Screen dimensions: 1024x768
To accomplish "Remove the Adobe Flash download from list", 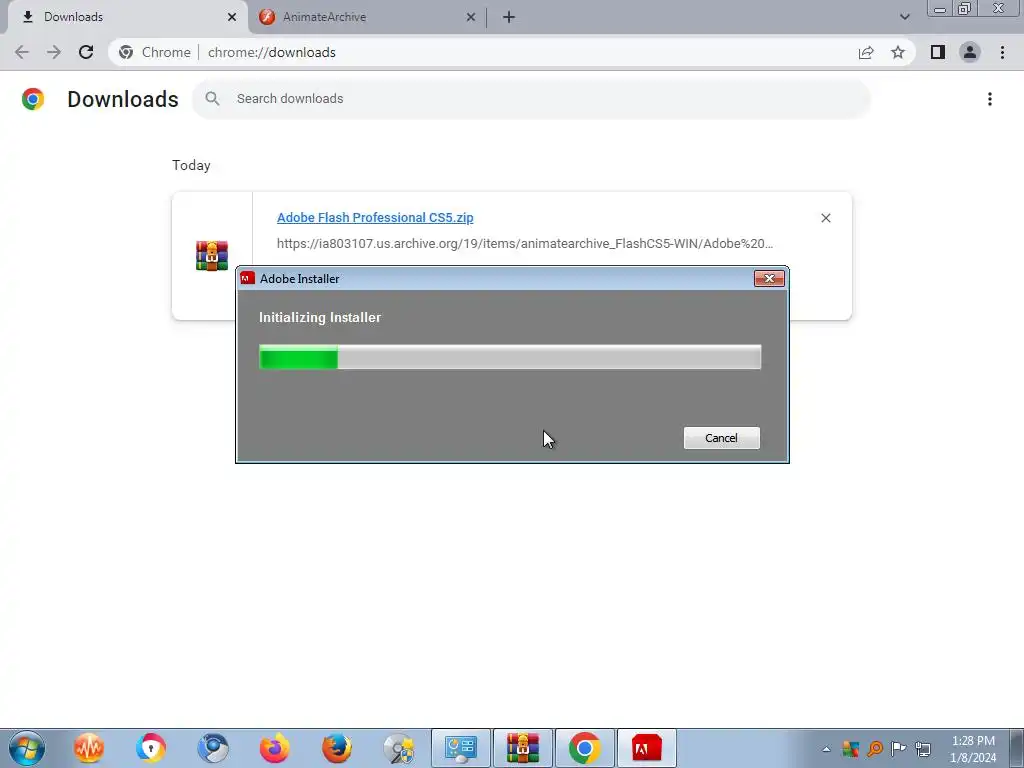I will pyautogui.click(x=825, y=218).
